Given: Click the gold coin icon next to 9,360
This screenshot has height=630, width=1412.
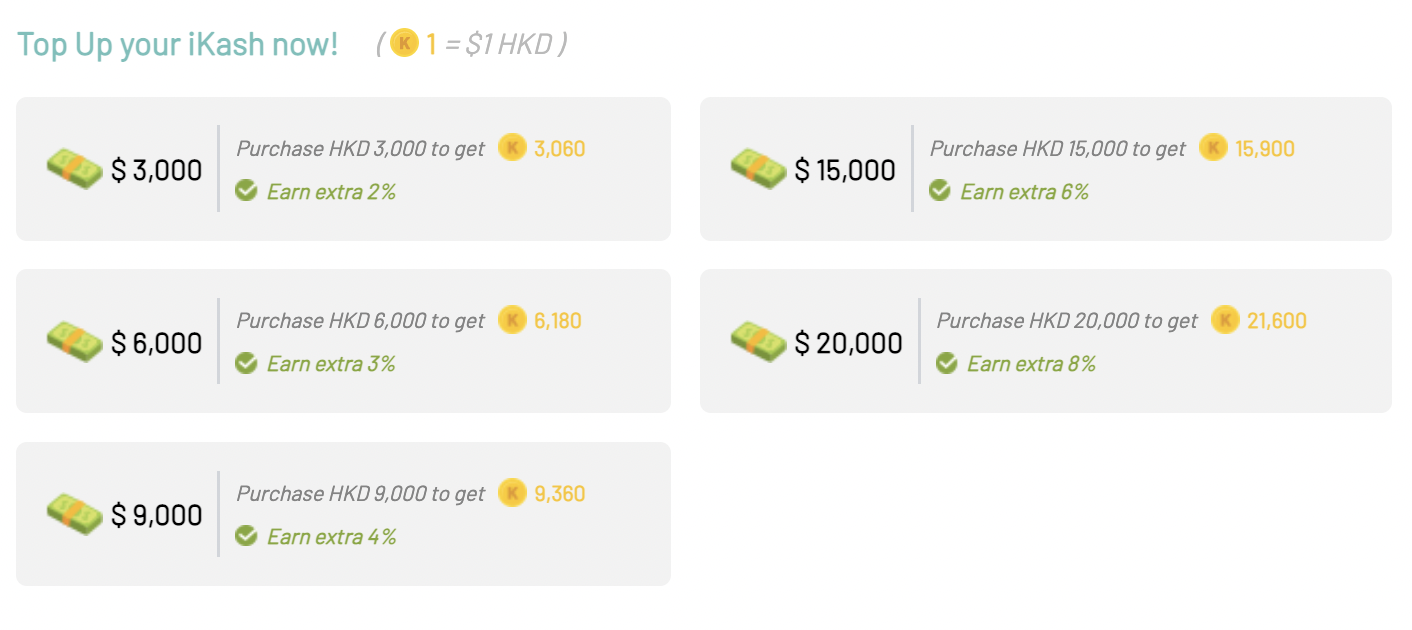Looking at the screenshot, I should (512, 493).
